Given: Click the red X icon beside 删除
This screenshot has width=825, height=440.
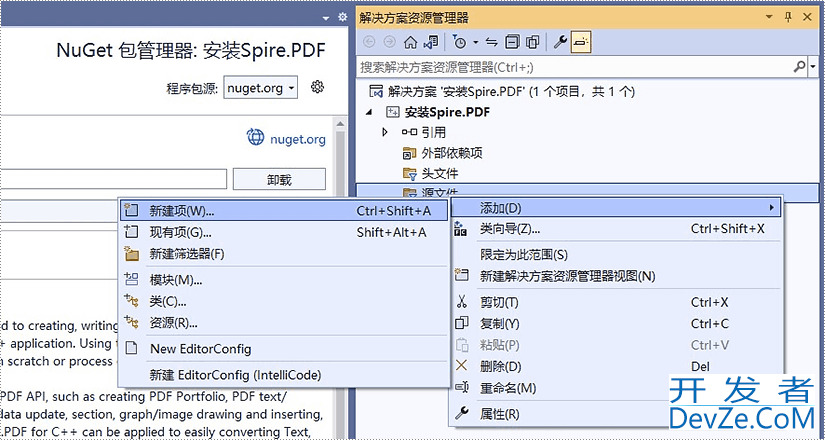Looking at the screenshot, I should point(461,365).
